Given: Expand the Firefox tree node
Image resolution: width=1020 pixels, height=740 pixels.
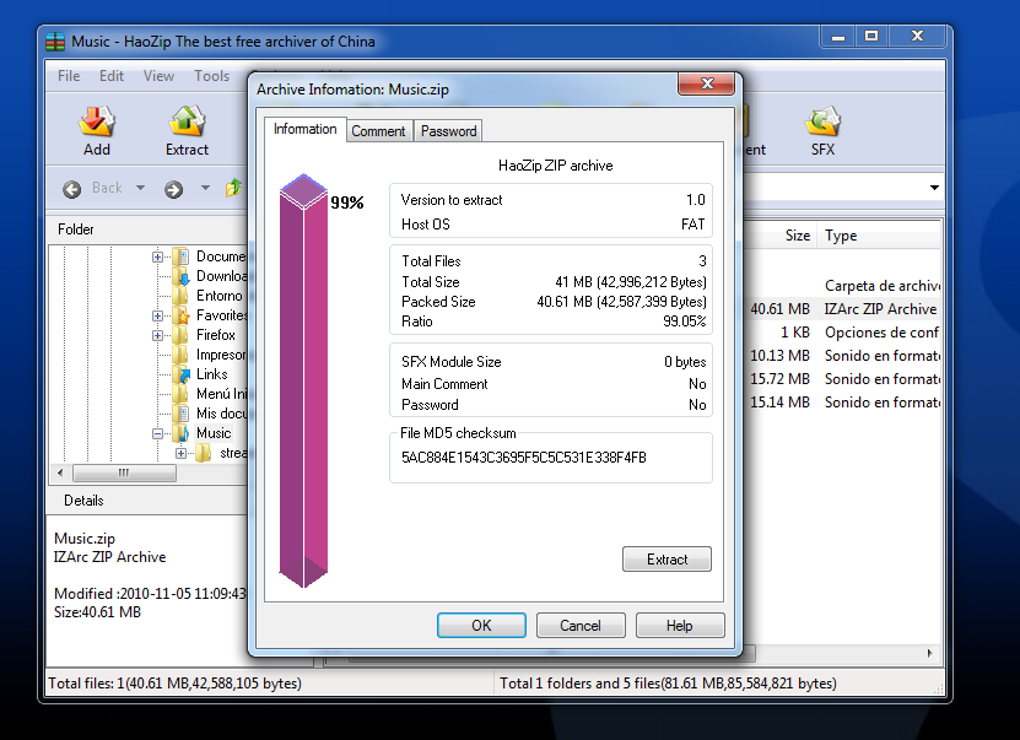Looking at the screenshot, I should (x=157, y=336).
